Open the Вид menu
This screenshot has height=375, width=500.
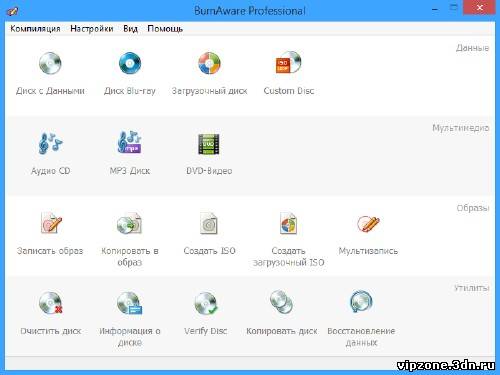click(131, 29)
